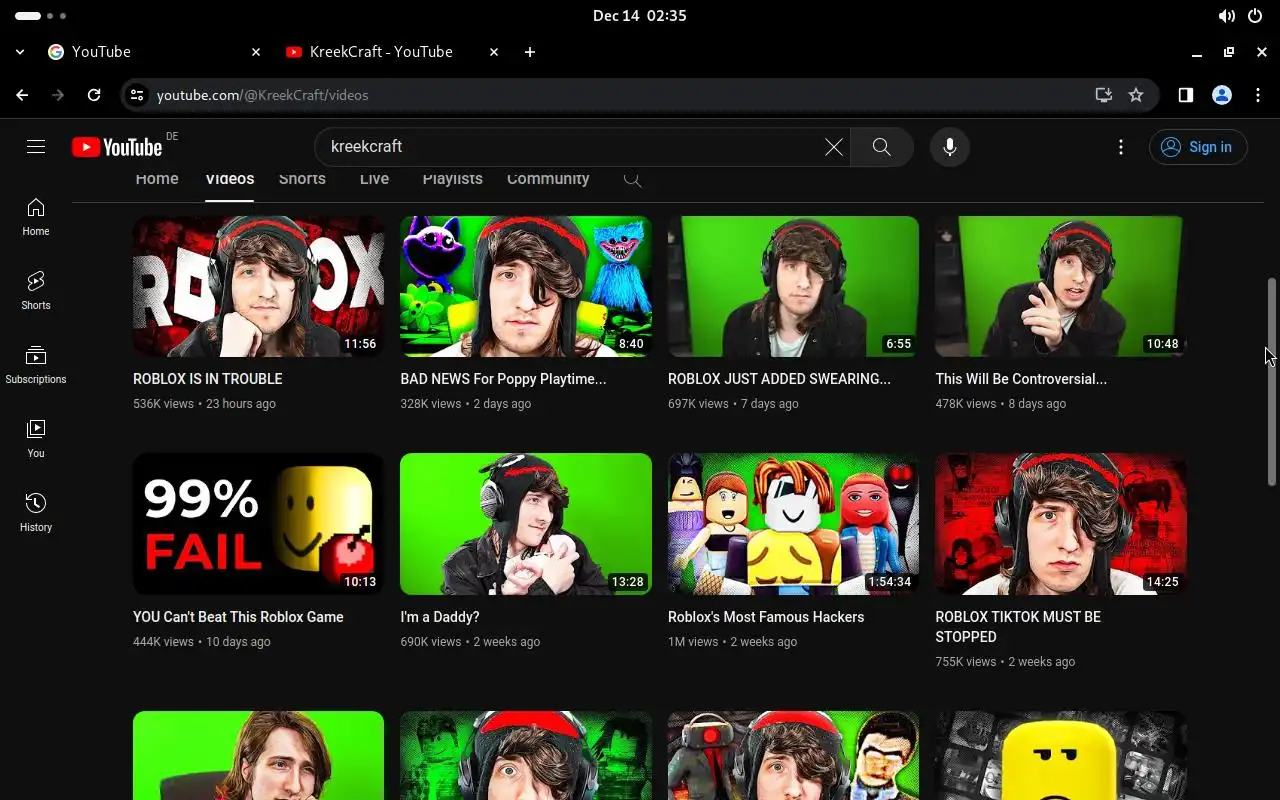Open the 13:28 video thumbnail
The width and height of the screenshot is (1280, 800).
[526, 524]
